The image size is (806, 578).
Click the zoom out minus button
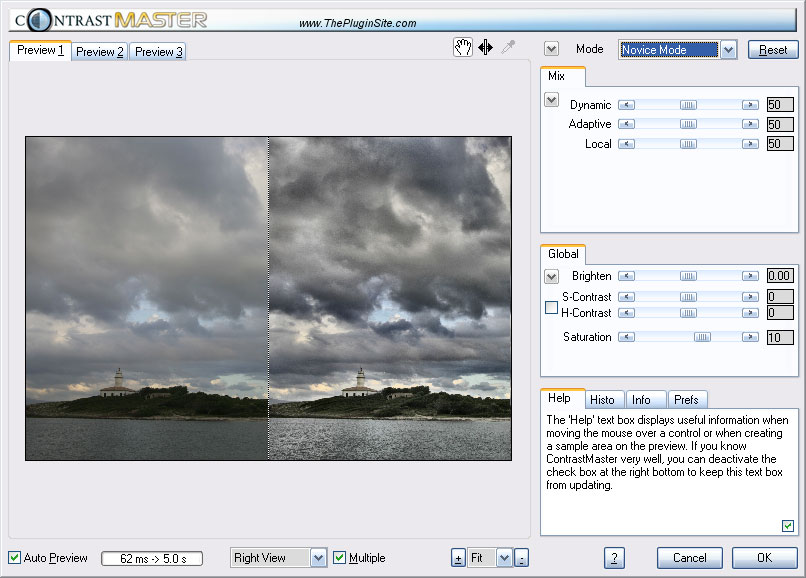[522, 558]
